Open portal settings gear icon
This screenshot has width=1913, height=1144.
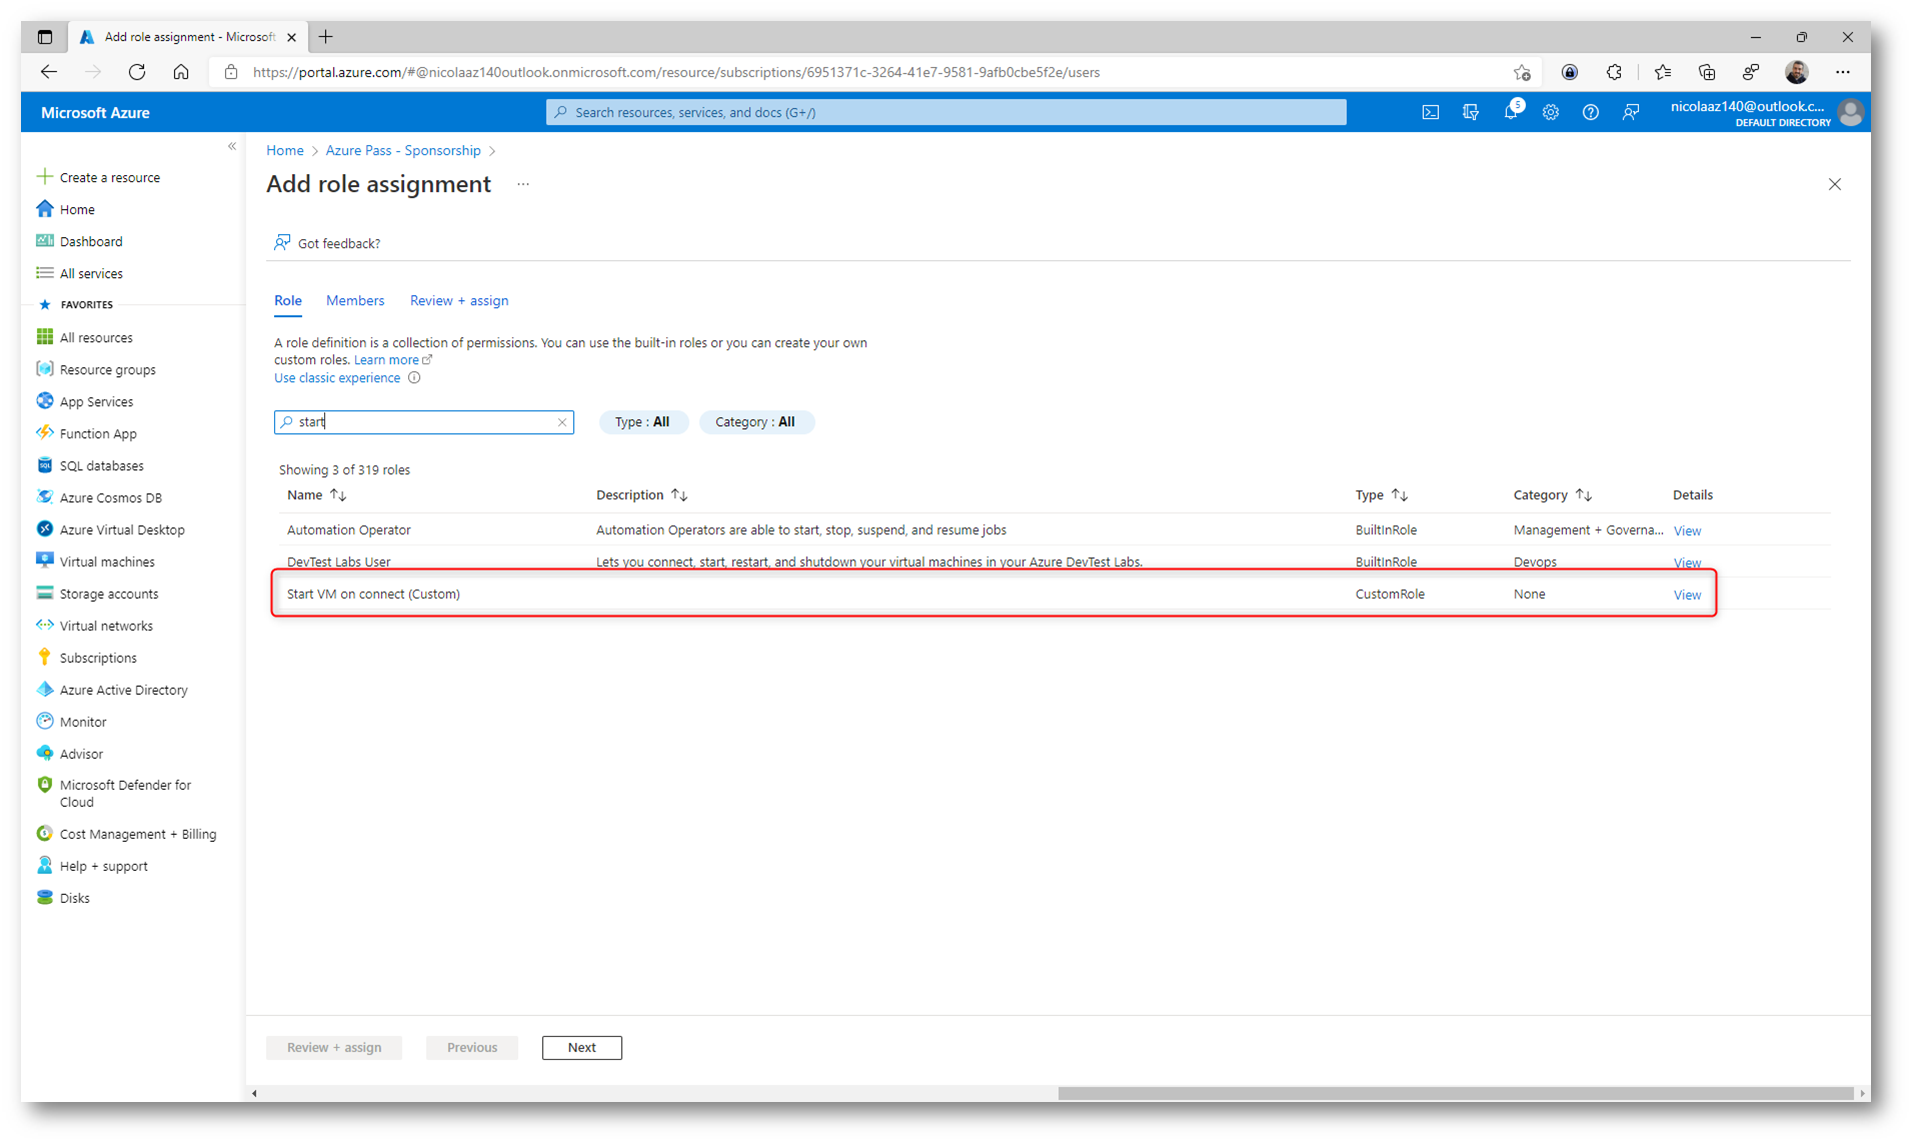tap(1550, 113)
